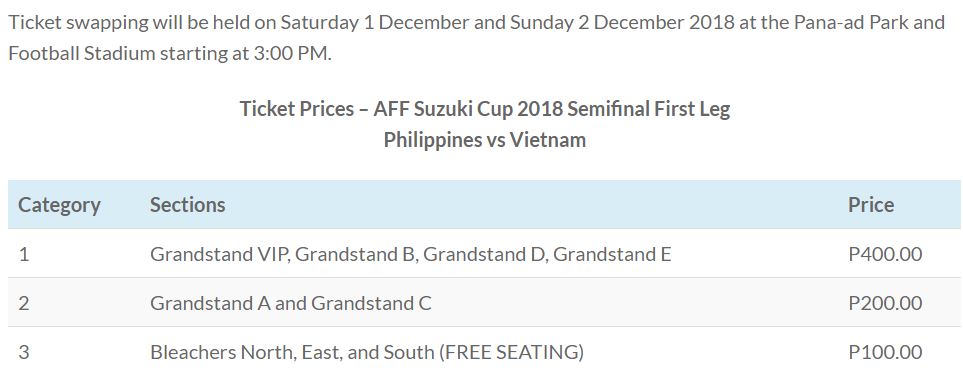Select the P100.00 price cell
Screen dimensions: 963x372
tap(885, 352)
